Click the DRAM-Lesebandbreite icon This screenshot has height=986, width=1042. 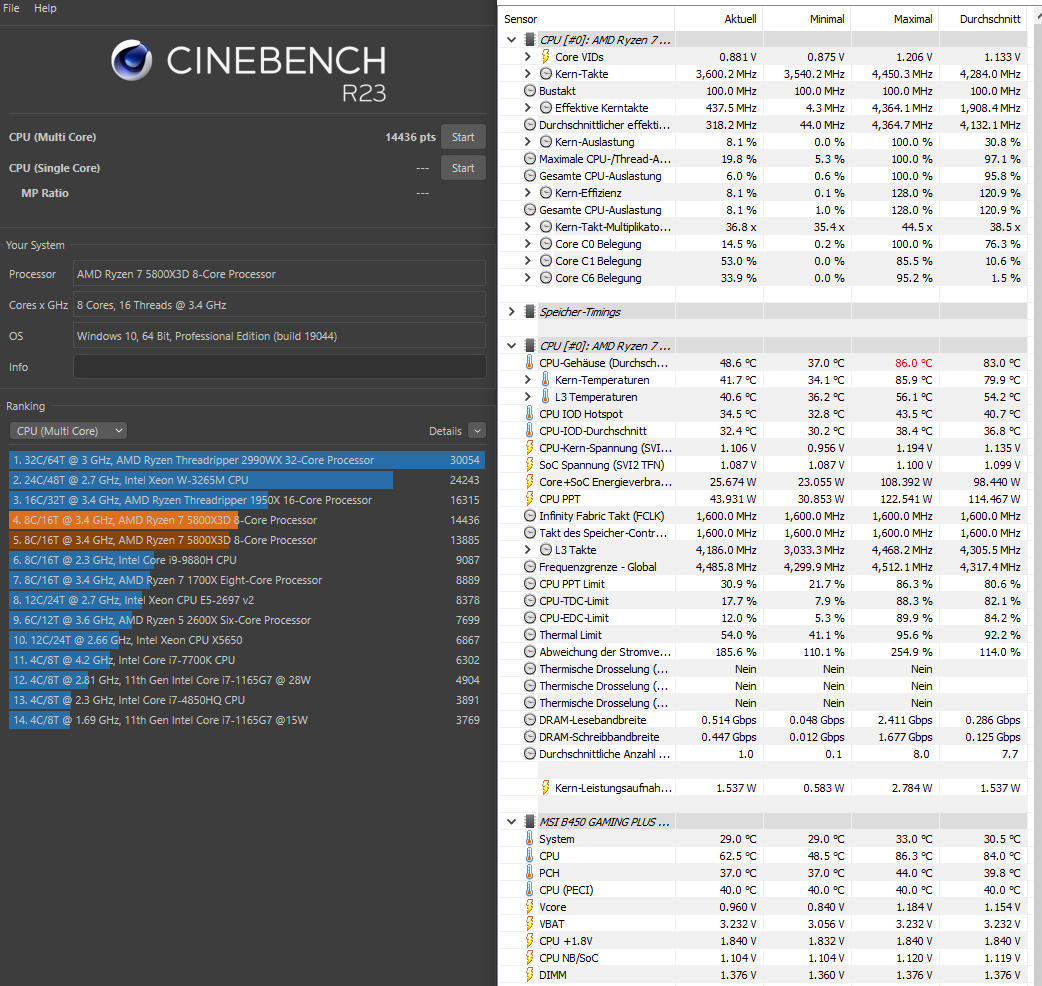coord(530,720)
